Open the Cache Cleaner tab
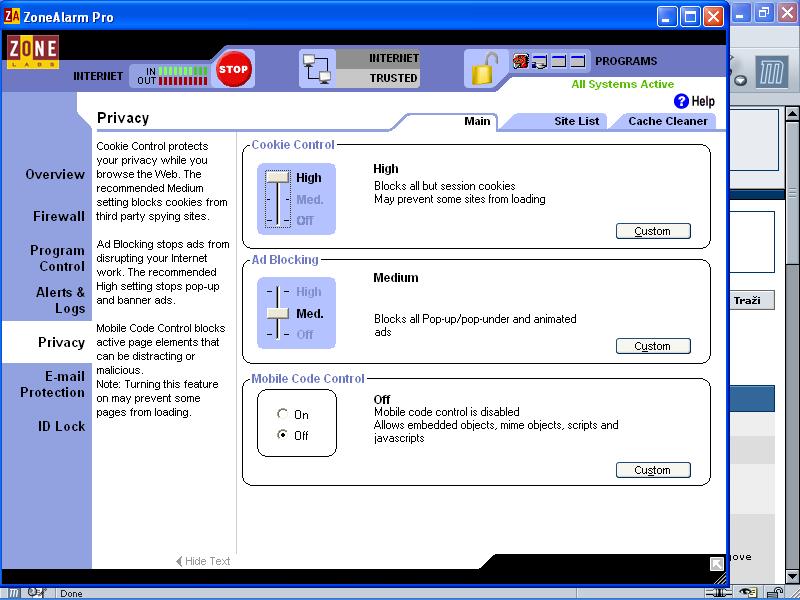 668,121
